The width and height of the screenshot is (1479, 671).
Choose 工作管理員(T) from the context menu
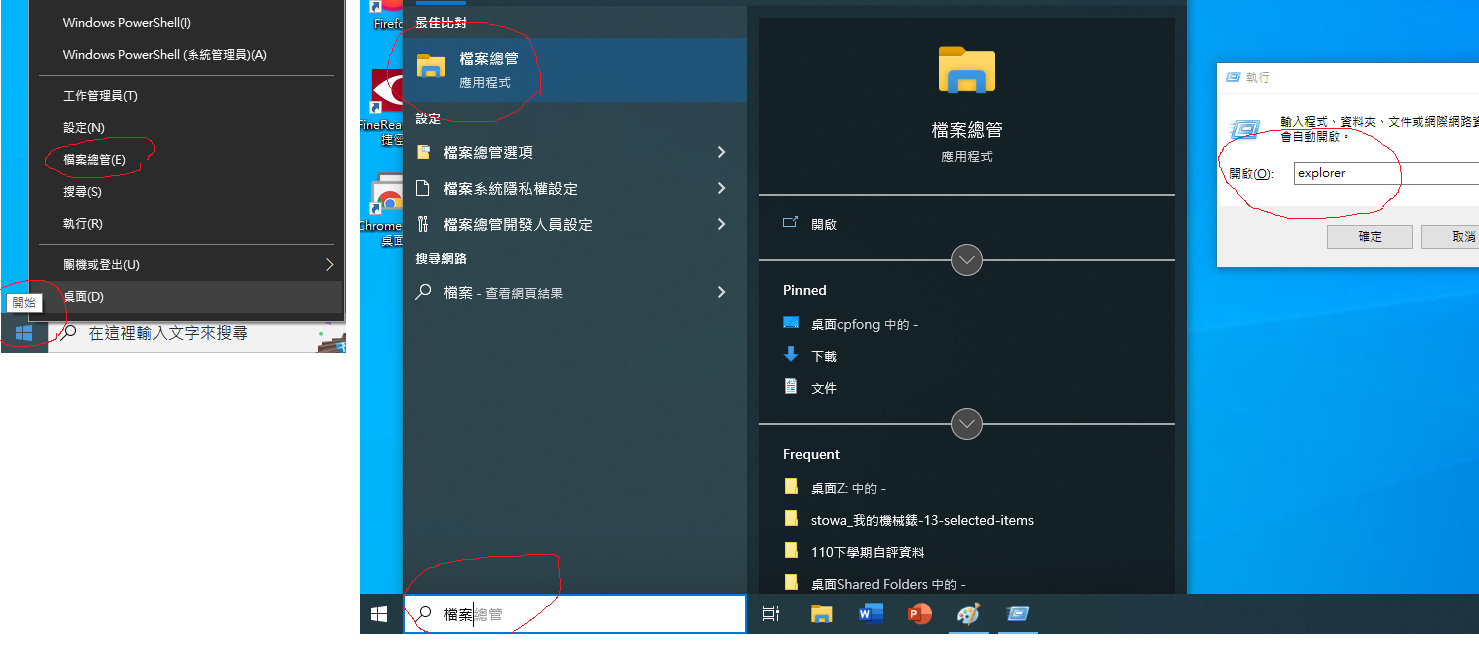click(x=100, y=96)
